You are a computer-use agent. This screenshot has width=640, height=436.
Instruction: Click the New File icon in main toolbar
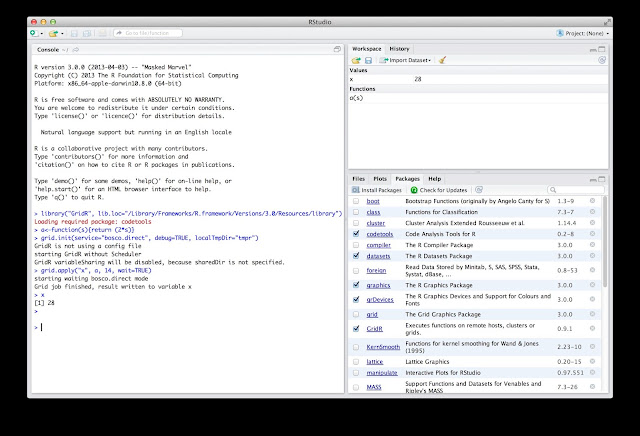click(34, 33)
